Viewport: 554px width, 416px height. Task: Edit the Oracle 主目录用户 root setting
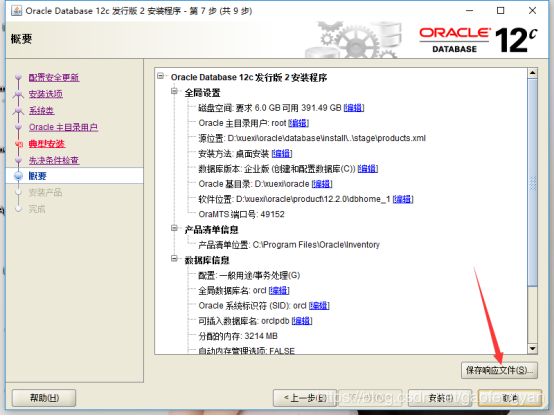click(299, 123)
